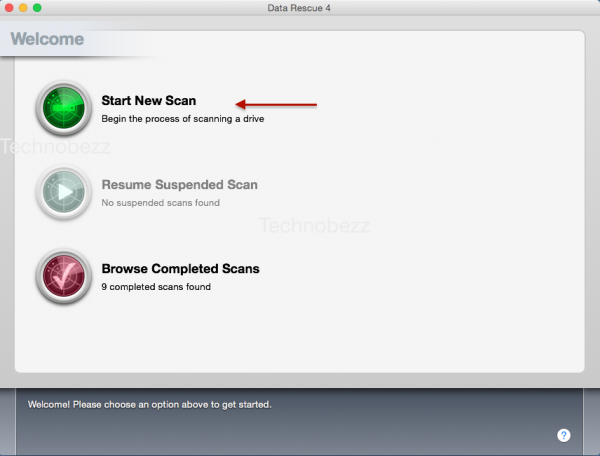Click the Technobezz watermark in the panel center
The image size is (600, 456).
314,226
